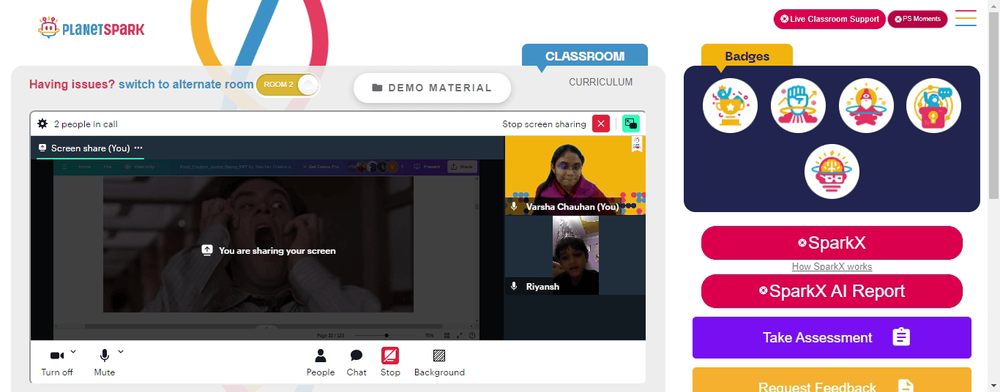The image size is (1000, 392).
Task: Open the Screen share three-dots menu
Action: click(x=138, y=148)
